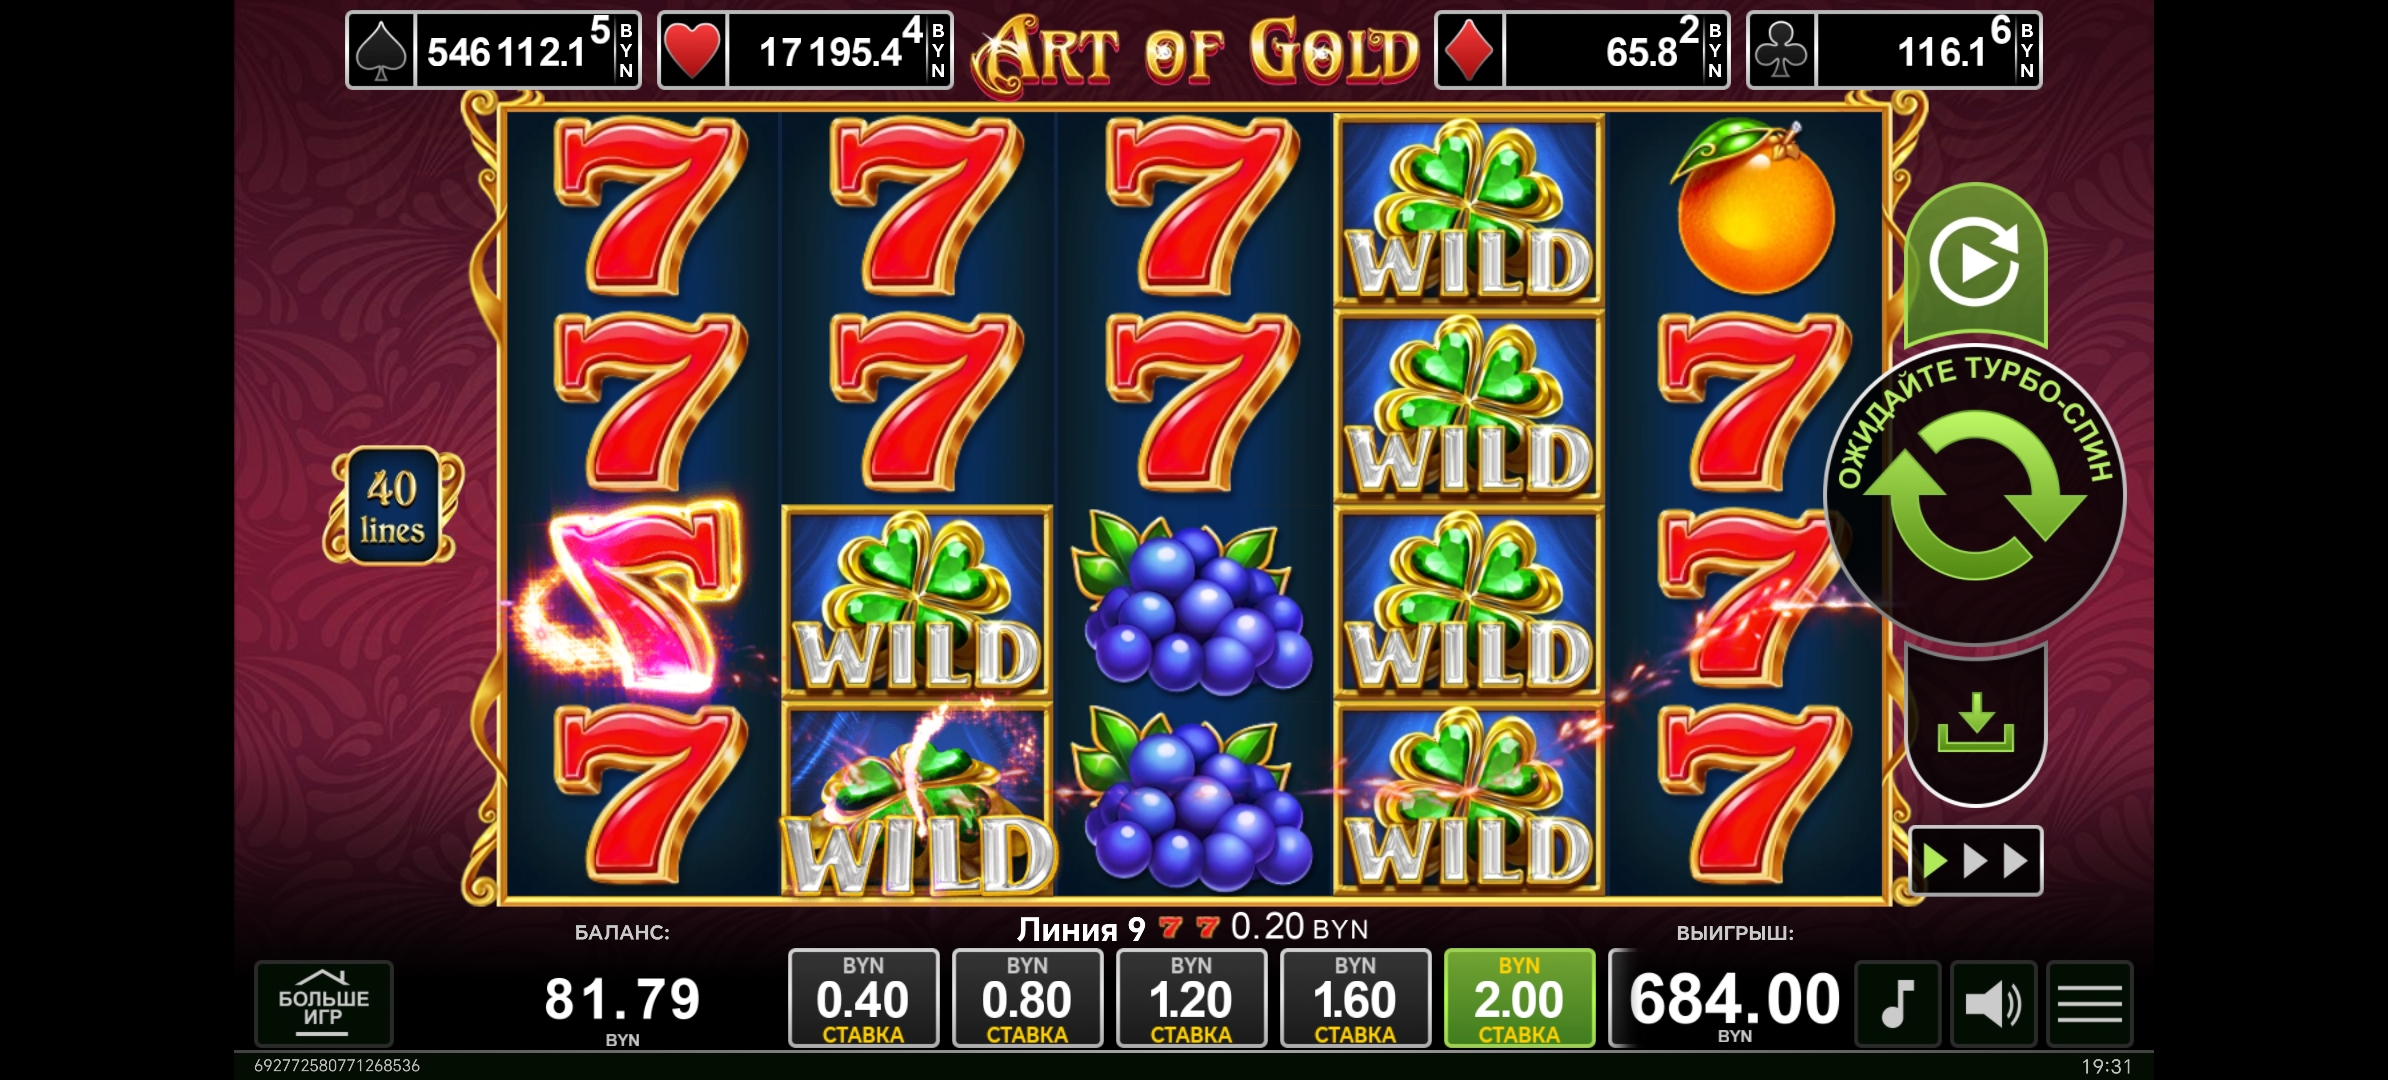The height and width of the screenshot is (1080, 2388).
Task: Spin reels with the green arrows button
Action: coord(1975,495)
